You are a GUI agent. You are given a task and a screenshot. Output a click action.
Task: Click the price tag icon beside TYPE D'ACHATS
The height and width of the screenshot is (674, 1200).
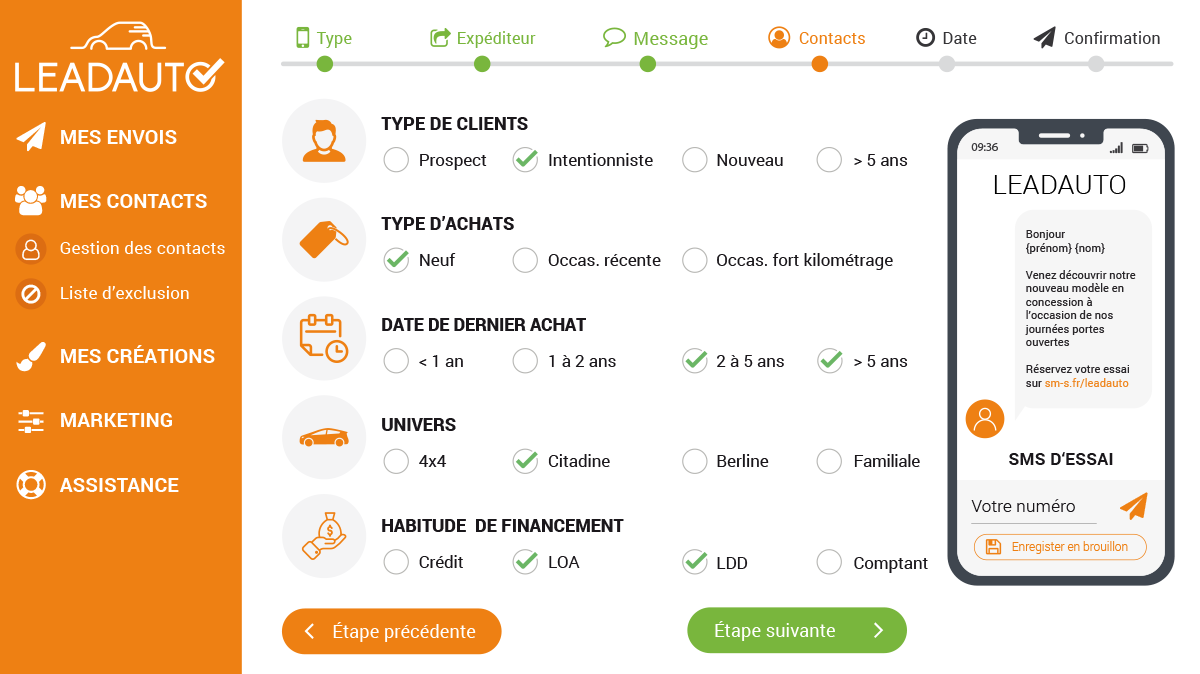(324, 240)
